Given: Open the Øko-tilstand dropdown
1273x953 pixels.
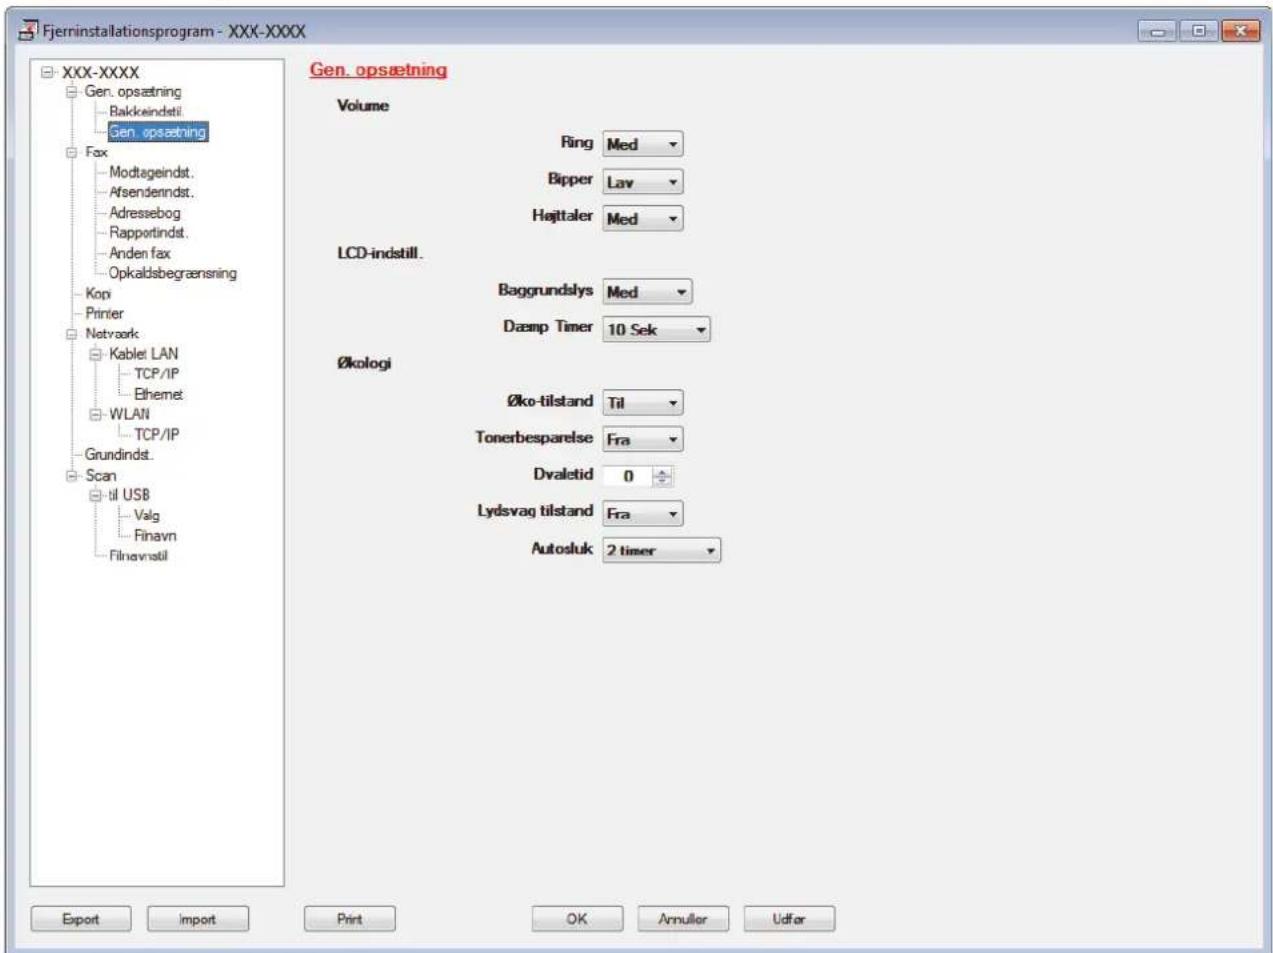Looking at the screenshot, I should tap(642, 402).
